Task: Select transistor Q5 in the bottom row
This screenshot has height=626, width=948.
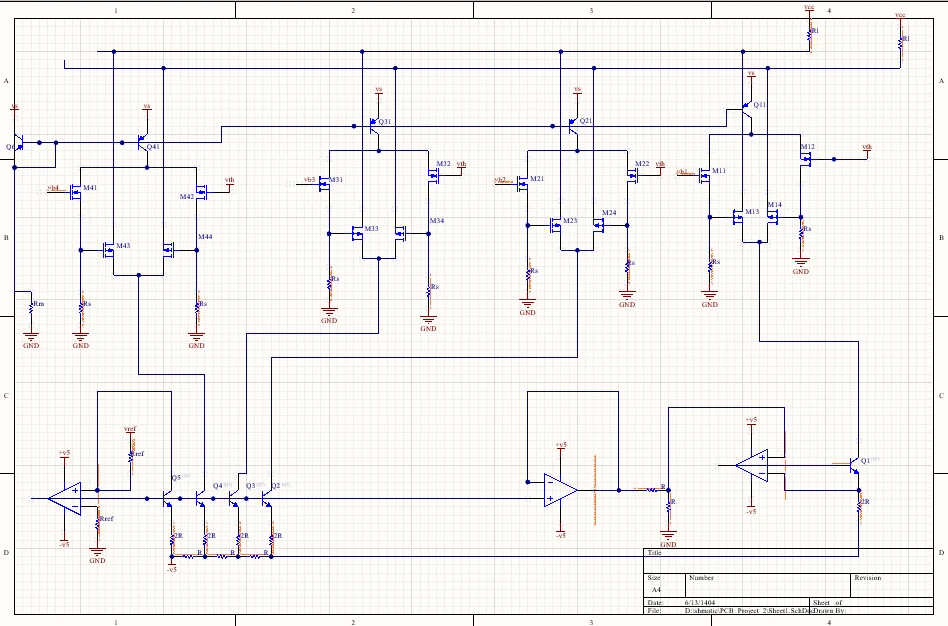Action: pyautogui.click(x=168, y=494)
